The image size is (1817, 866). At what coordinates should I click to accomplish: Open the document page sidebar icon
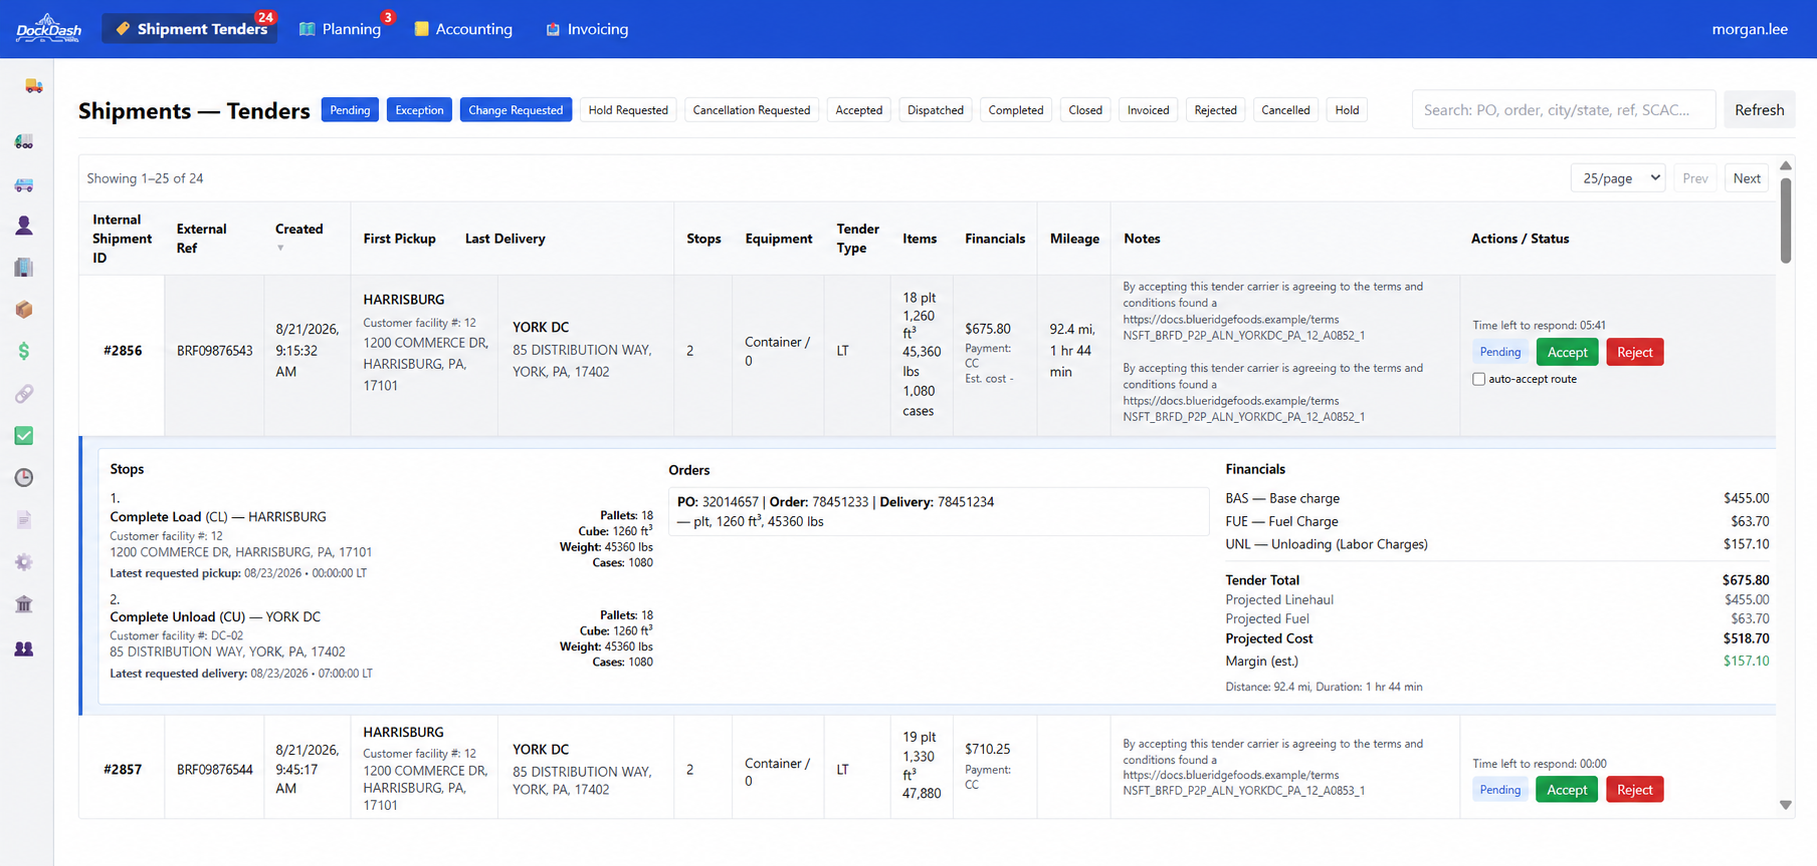click(24, 520)
